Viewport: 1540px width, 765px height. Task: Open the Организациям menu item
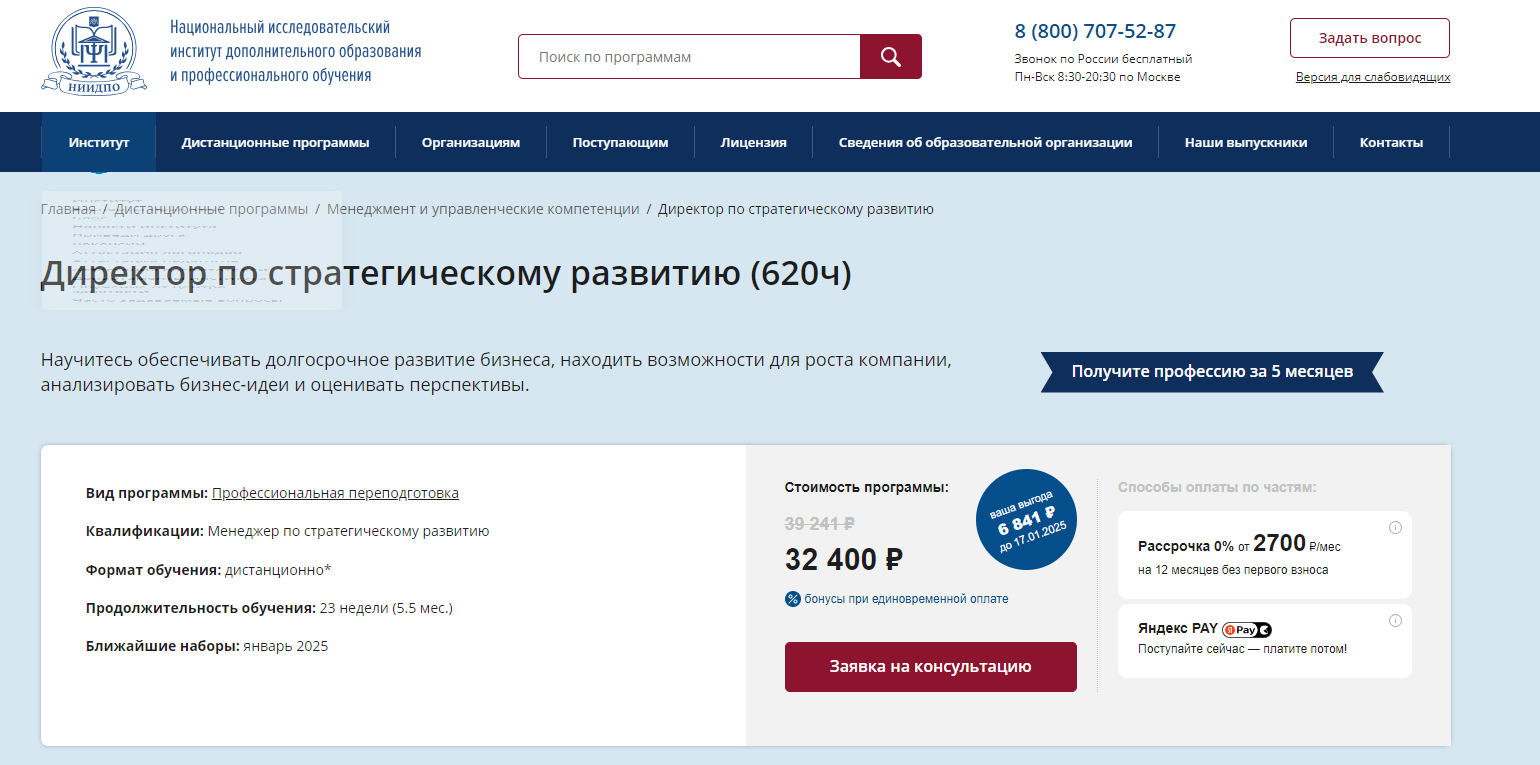471,142
